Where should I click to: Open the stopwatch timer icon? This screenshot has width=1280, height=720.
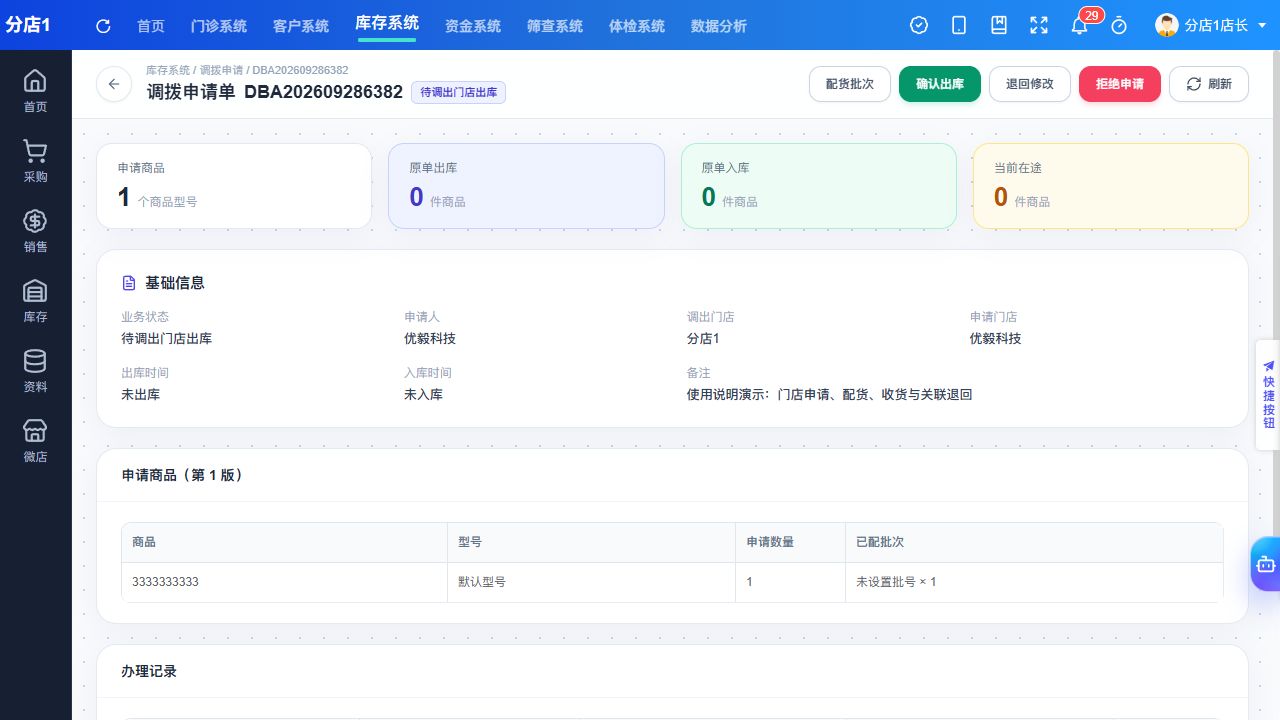tap(1119, 26)
